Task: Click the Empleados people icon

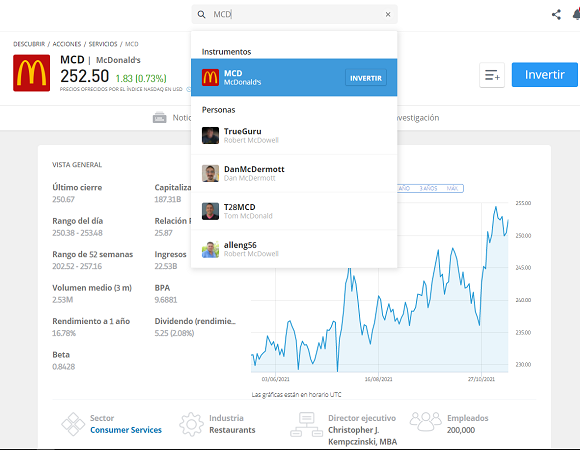Action: [x=425, y=421]
